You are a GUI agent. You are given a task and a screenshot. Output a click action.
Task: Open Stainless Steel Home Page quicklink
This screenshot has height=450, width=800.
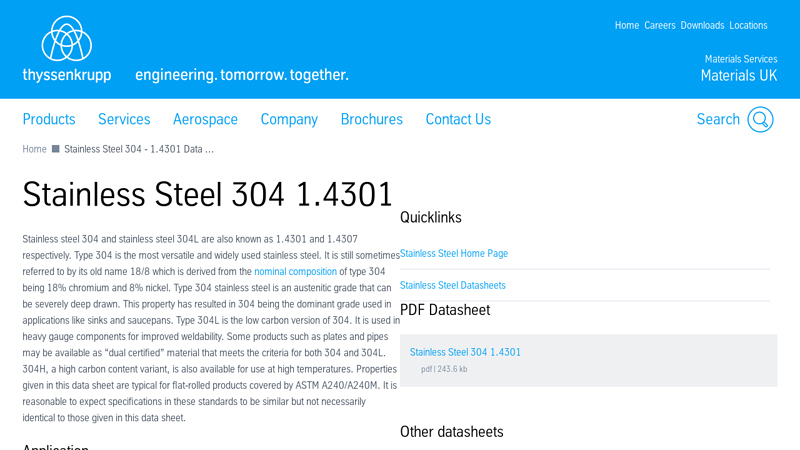tap(454, 254)
